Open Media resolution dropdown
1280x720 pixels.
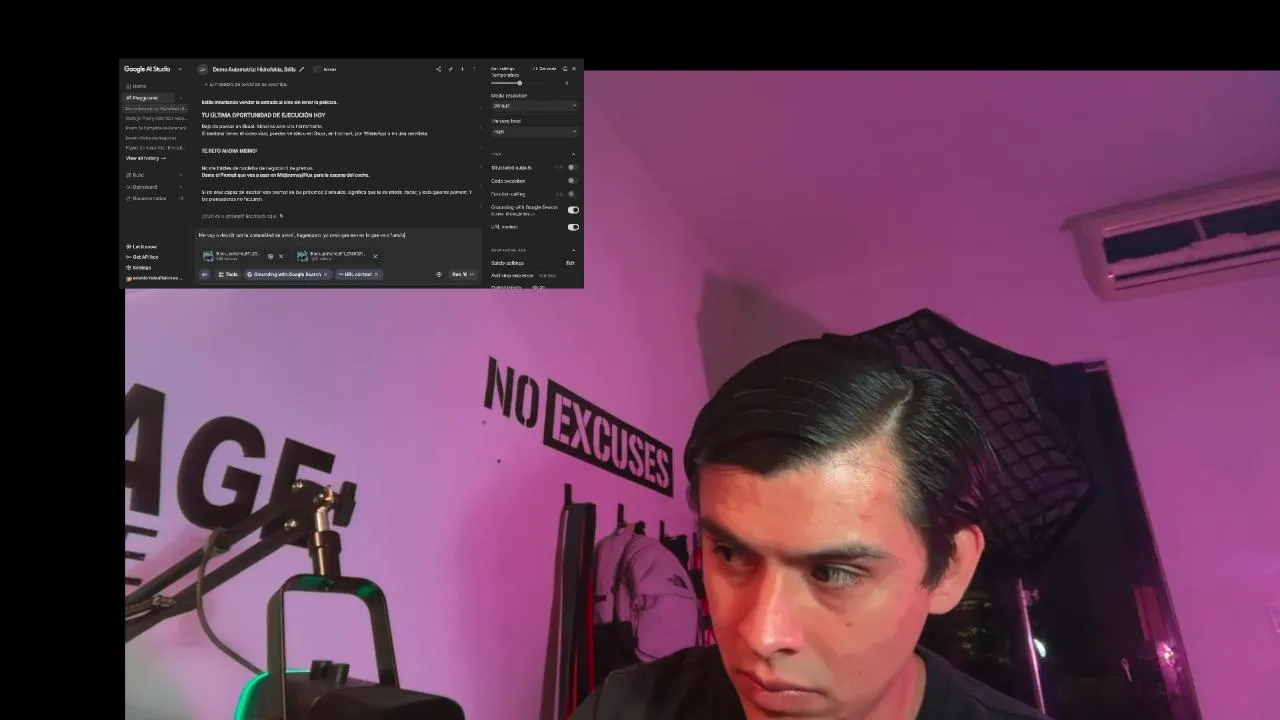[535, 105]
